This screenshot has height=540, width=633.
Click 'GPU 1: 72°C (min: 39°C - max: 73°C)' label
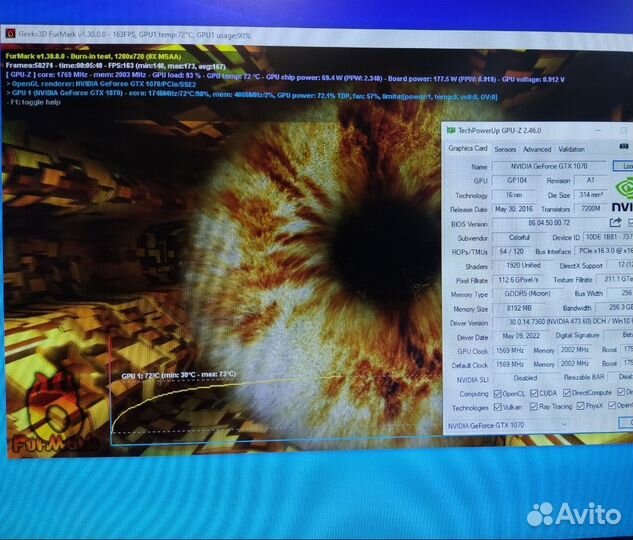click(x=178, y=375)
